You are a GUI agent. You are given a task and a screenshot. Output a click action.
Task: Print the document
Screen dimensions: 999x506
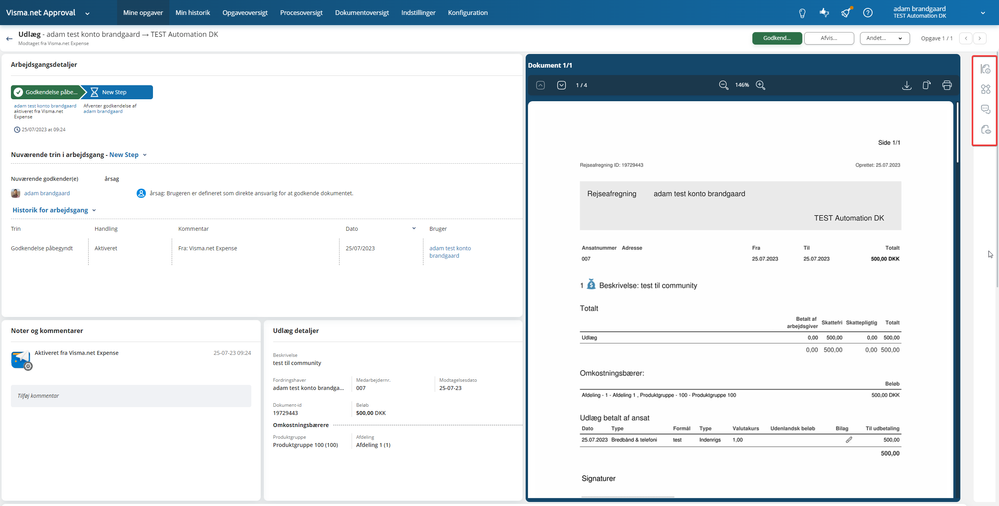(947, 85)
